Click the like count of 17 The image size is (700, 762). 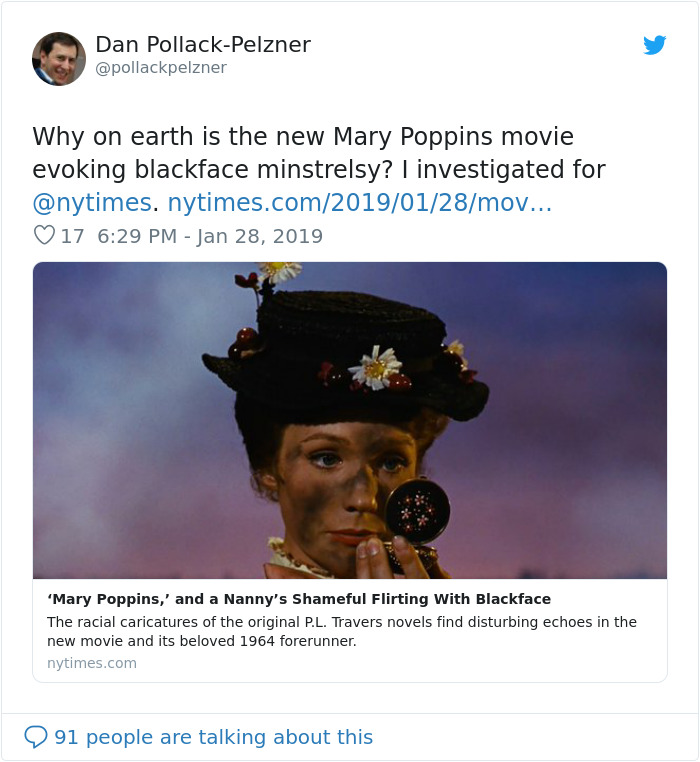72,236
